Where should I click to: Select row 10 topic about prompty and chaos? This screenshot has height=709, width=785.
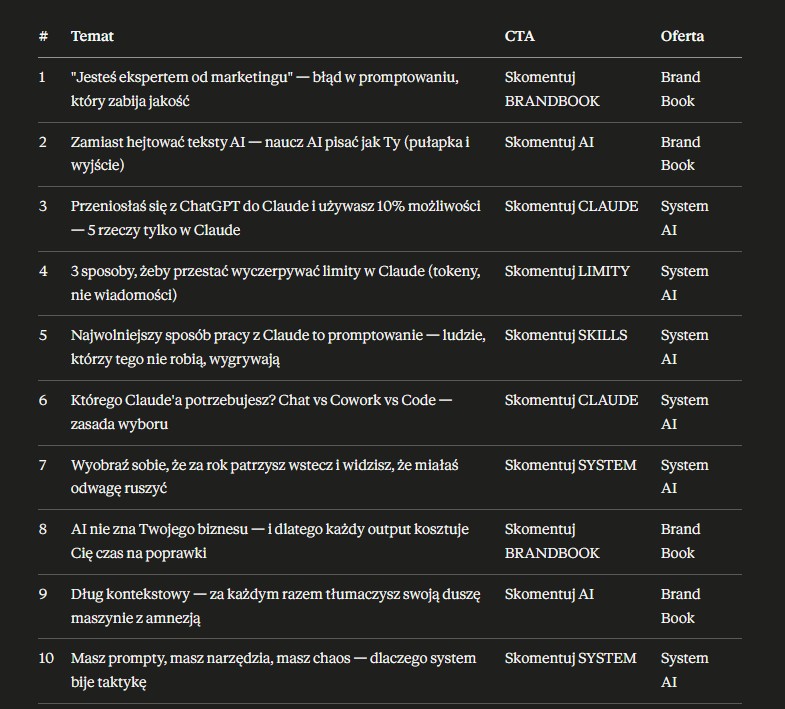[273, 670]
